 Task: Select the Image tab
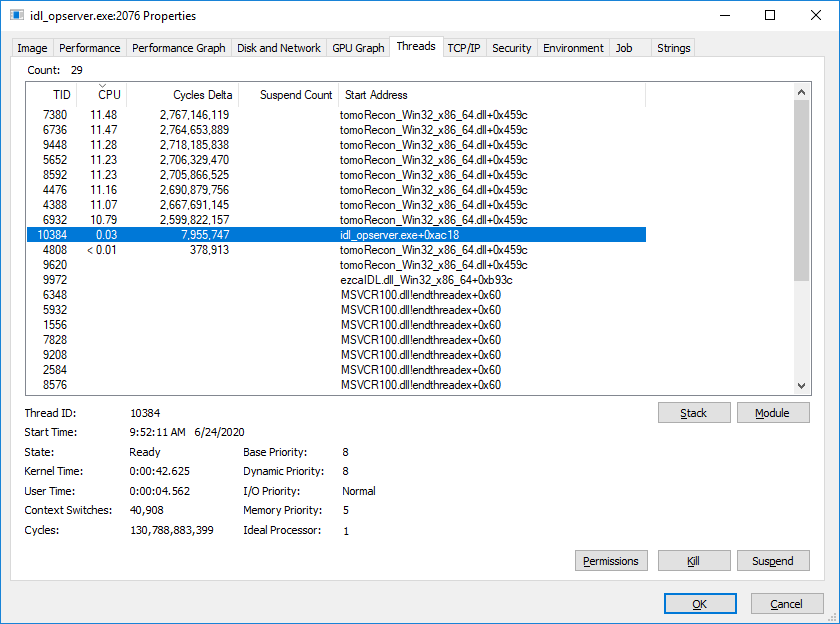32,47
